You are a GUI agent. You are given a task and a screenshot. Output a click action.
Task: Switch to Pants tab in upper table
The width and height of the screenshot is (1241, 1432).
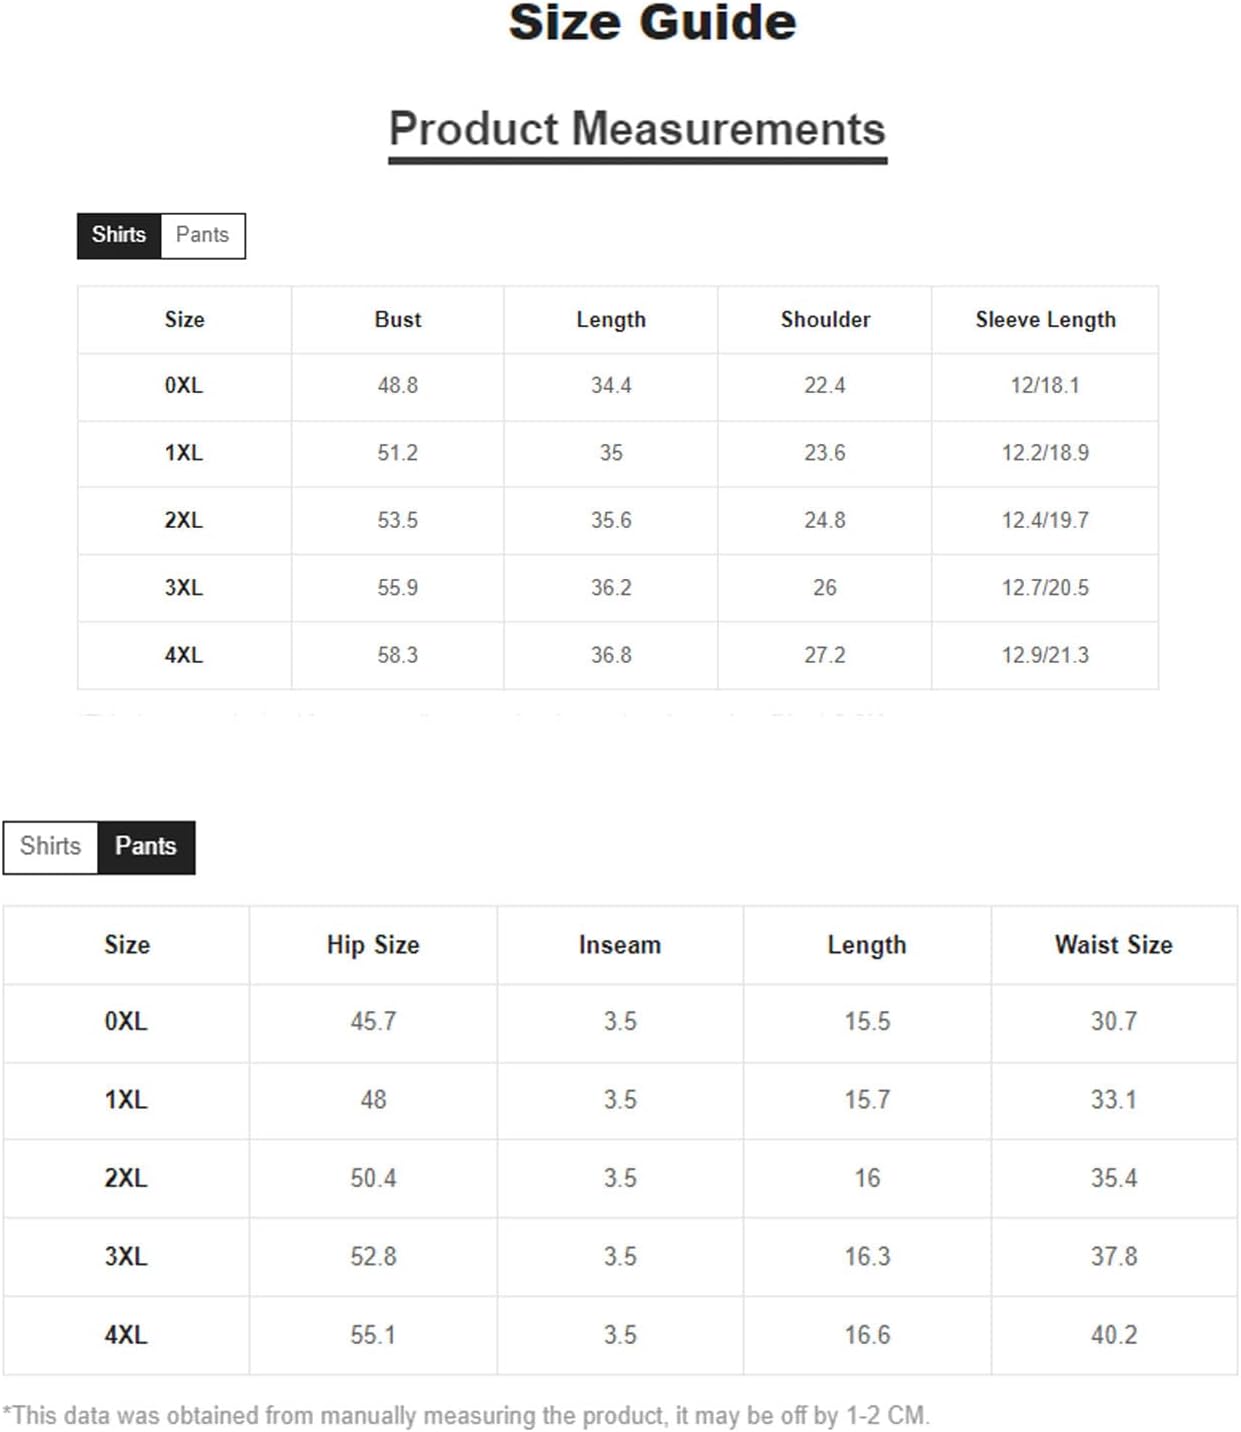[203, 235]
